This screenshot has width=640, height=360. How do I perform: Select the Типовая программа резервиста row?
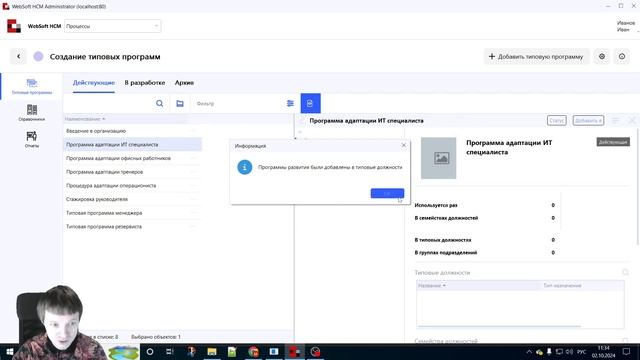(x=132, y=227)
